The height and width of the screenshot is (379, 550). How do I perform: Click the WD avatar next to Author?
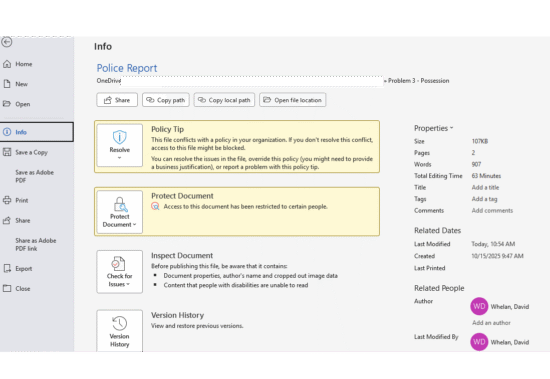click(x=479, y=306)
